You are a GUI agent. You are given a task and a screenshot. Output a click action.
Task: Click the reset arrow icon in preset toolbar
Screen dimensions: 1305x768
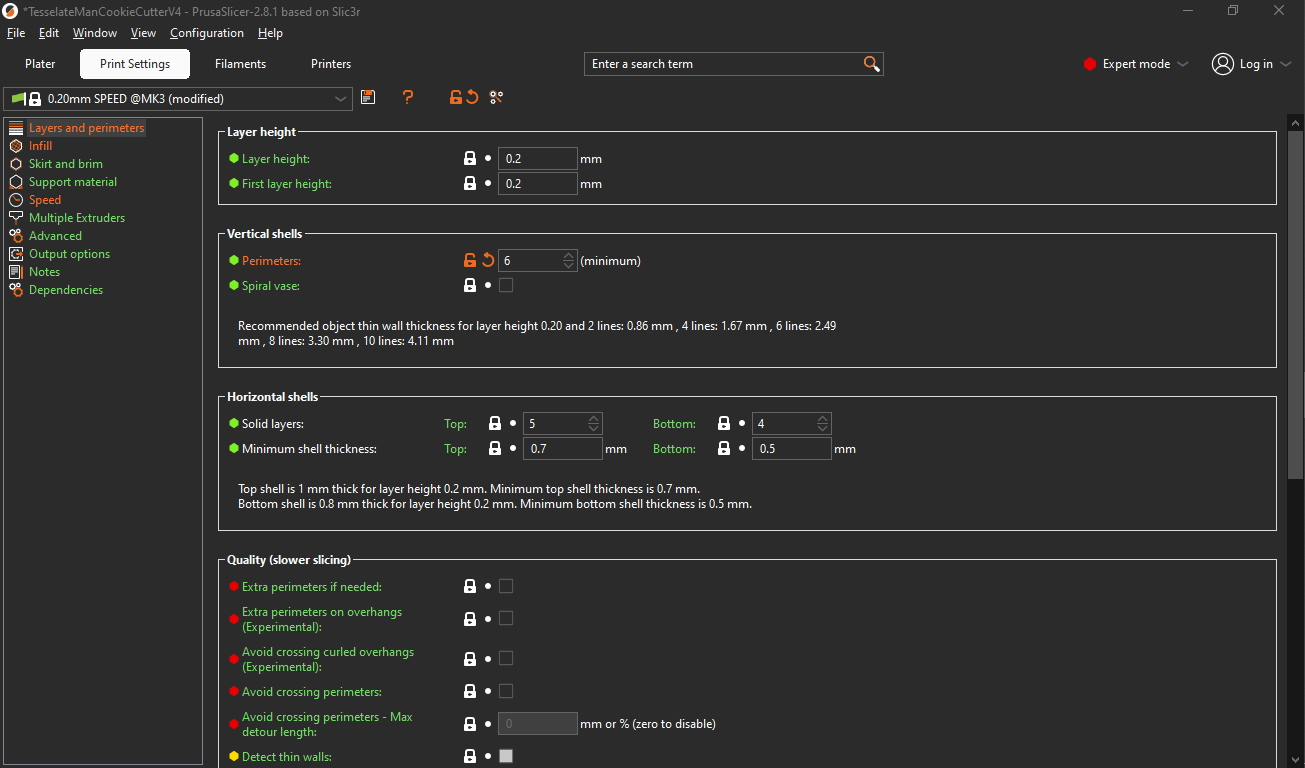click(472, 97)
